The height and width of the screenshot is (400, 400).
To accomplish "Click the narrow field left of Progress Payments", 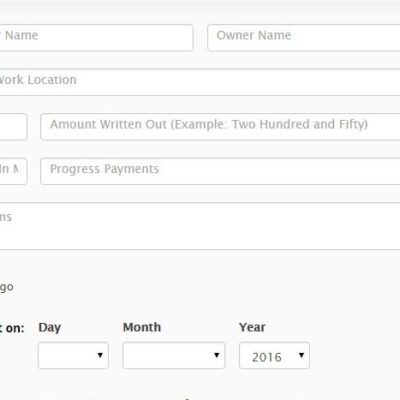I will [13, 171].
